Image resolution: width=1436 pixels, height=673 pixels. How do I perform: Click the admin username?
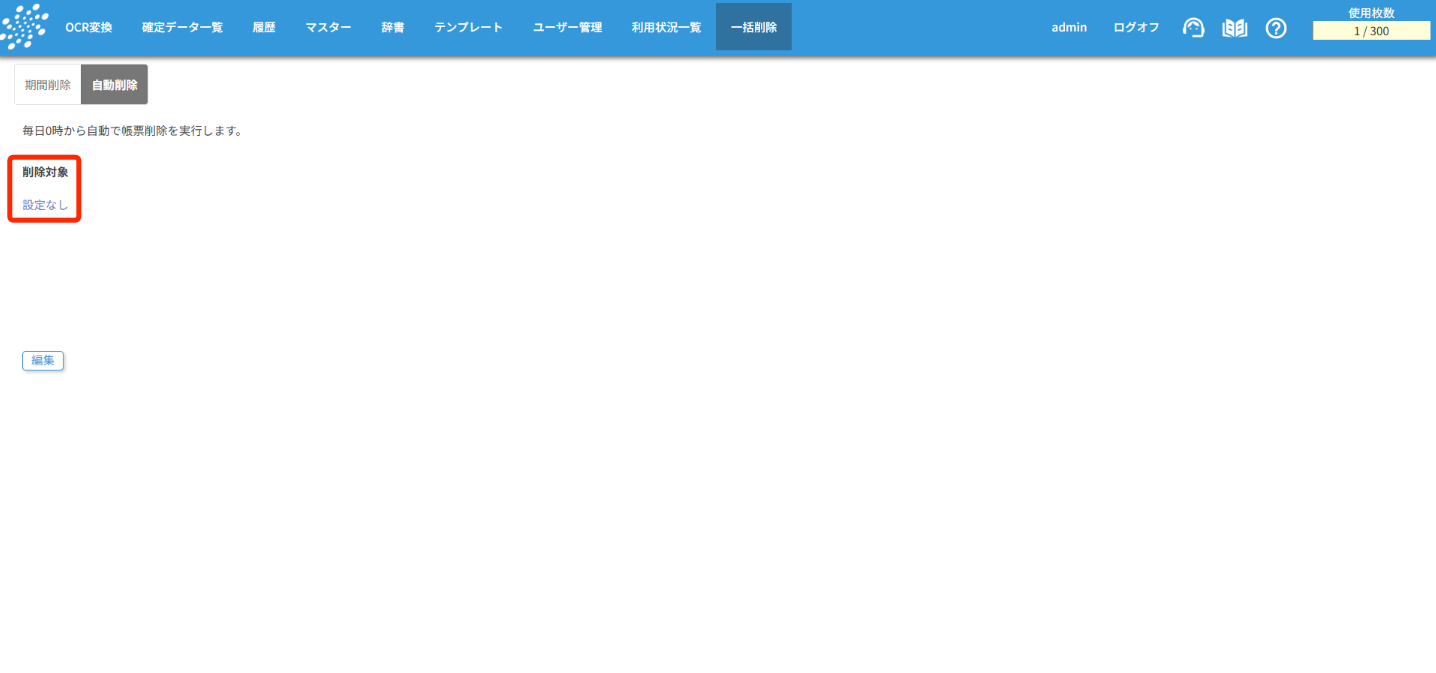pyautogui.click(x=1069, y=27)
